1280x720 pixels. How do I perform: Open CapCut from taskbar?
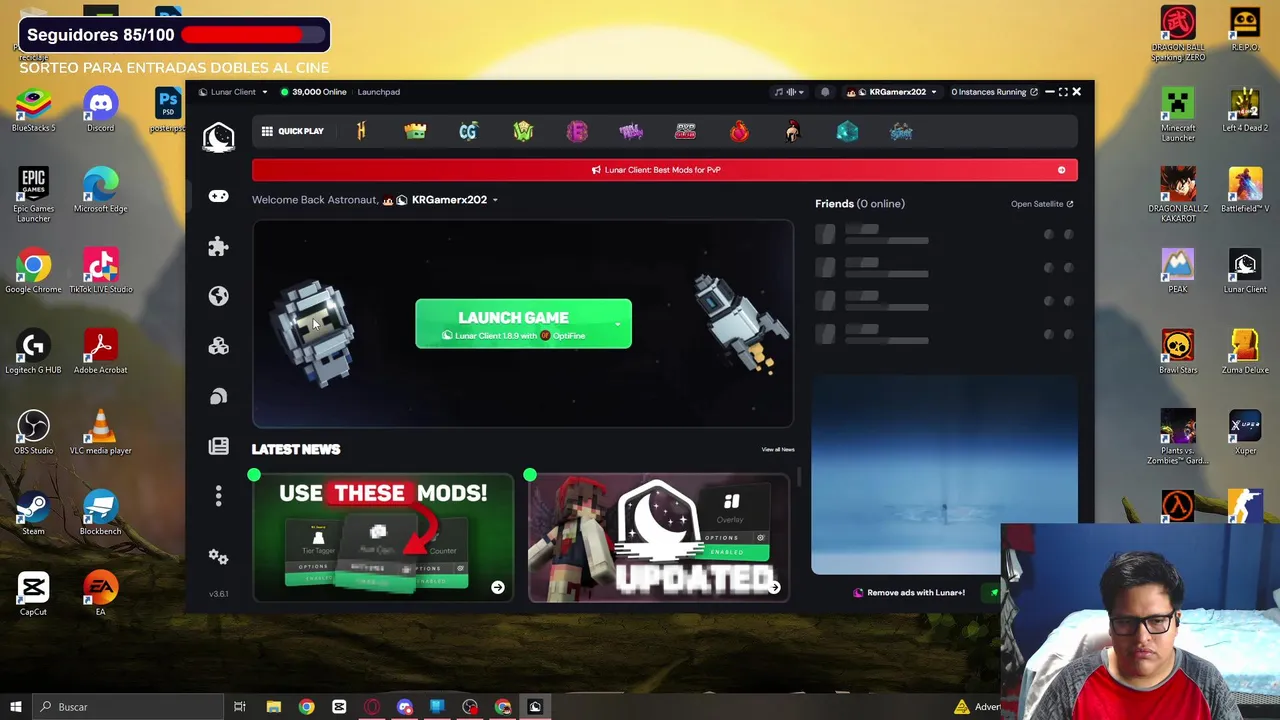coord(339,707)
